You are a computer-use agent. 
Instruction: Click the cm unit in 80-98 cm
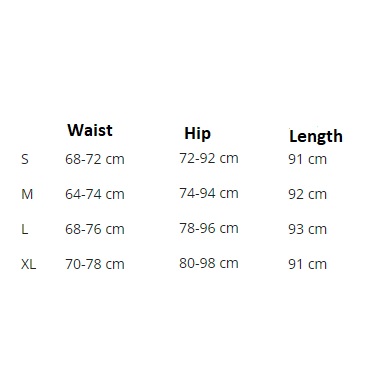(x=229, y=264)
